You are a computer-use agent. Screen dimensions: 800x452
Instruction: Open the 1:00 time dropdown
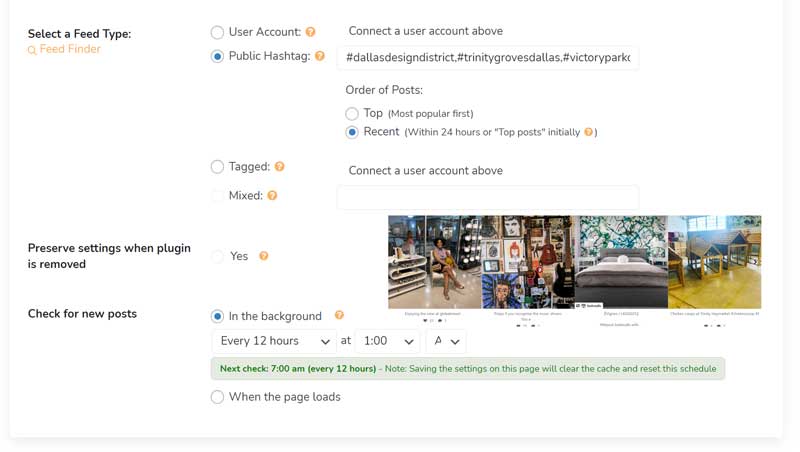[x=388, y=341]
